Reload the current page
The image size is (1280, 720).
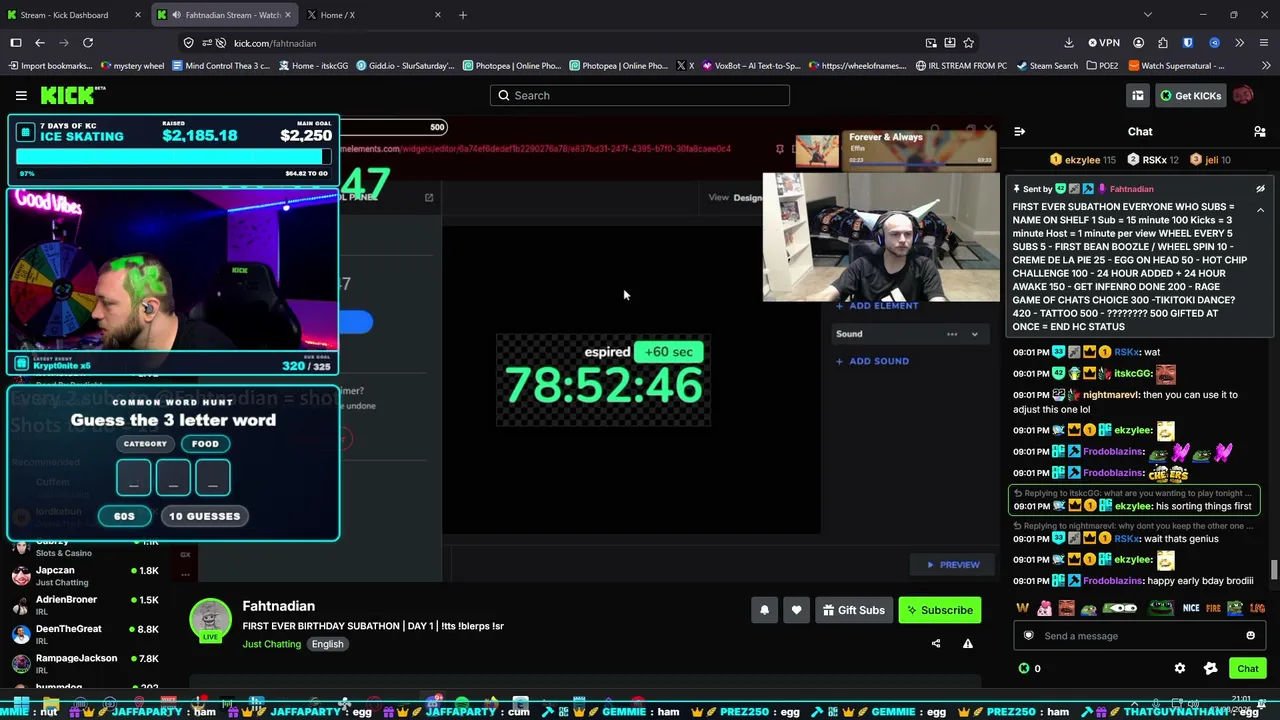[88, 43]
